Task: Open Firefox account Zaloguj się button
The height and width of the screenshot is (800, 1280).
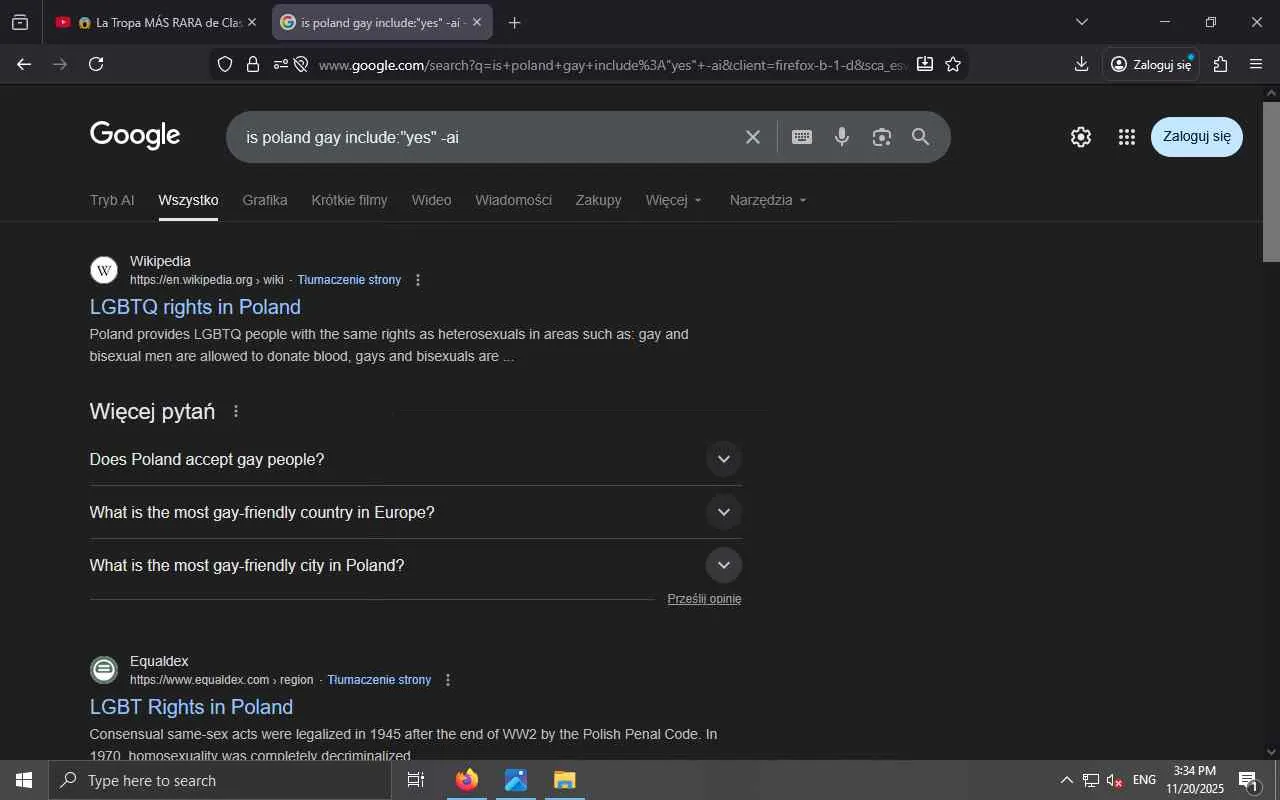Action: [x=1151, y=64]
